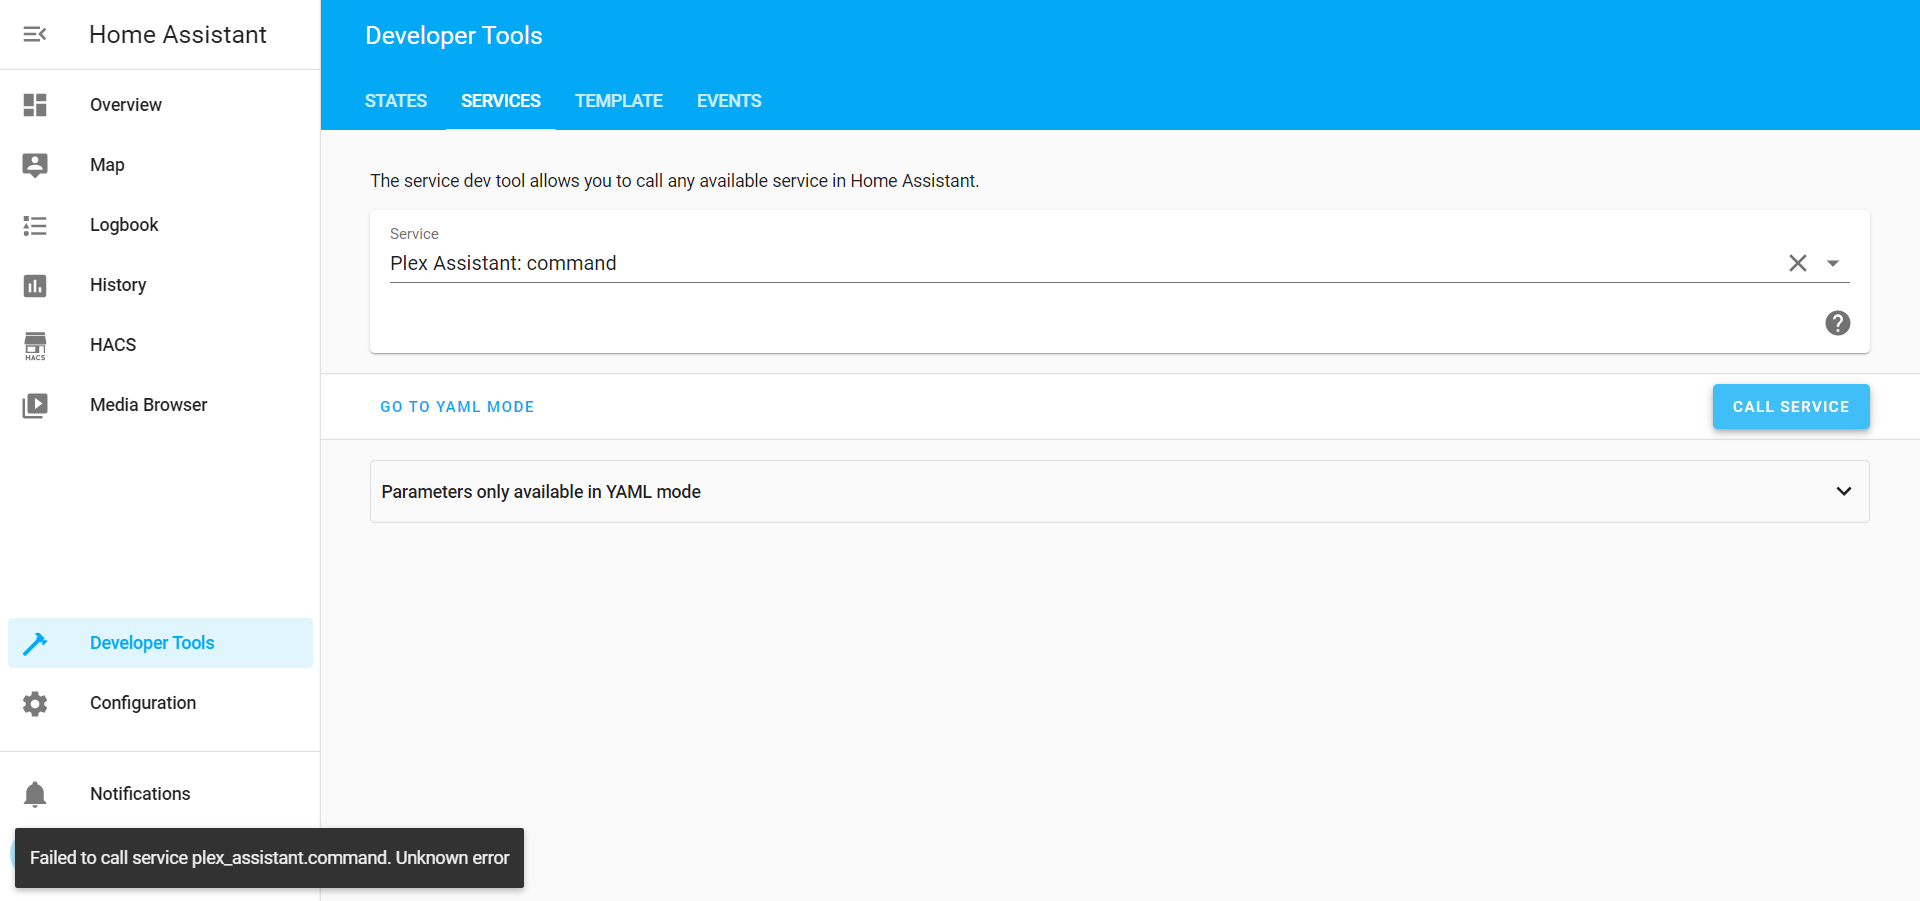
Task: Open the Logbook list icon
Action: pos(35,224)
